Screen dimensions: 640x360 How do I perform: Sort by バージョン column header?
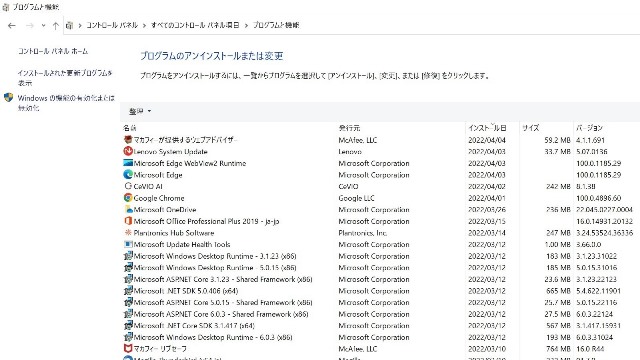[x=589, y=128]
